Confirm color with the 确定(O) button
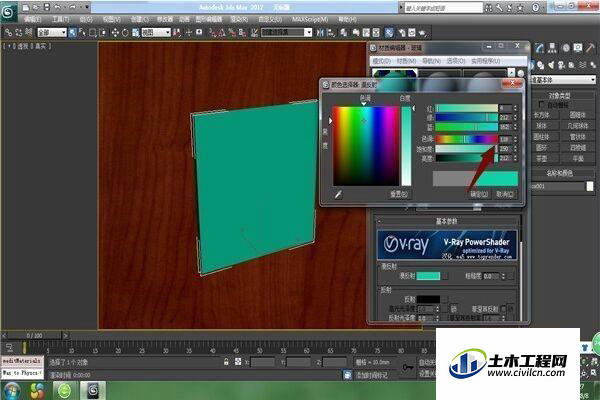This screenshot has height=400, width=600. click(479, 194)
